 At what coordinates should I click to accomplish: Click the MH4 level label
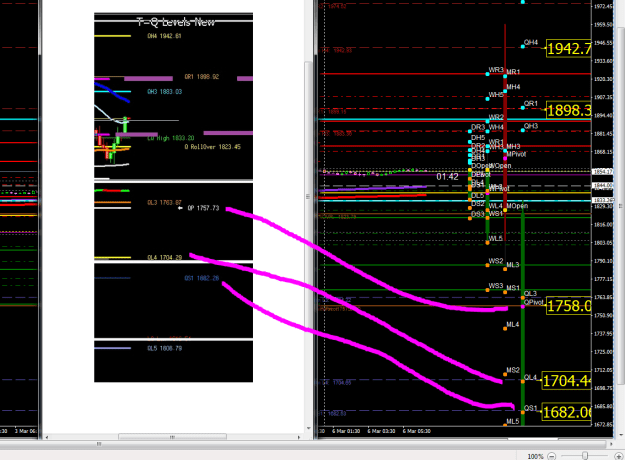click(x=513, y=87)
